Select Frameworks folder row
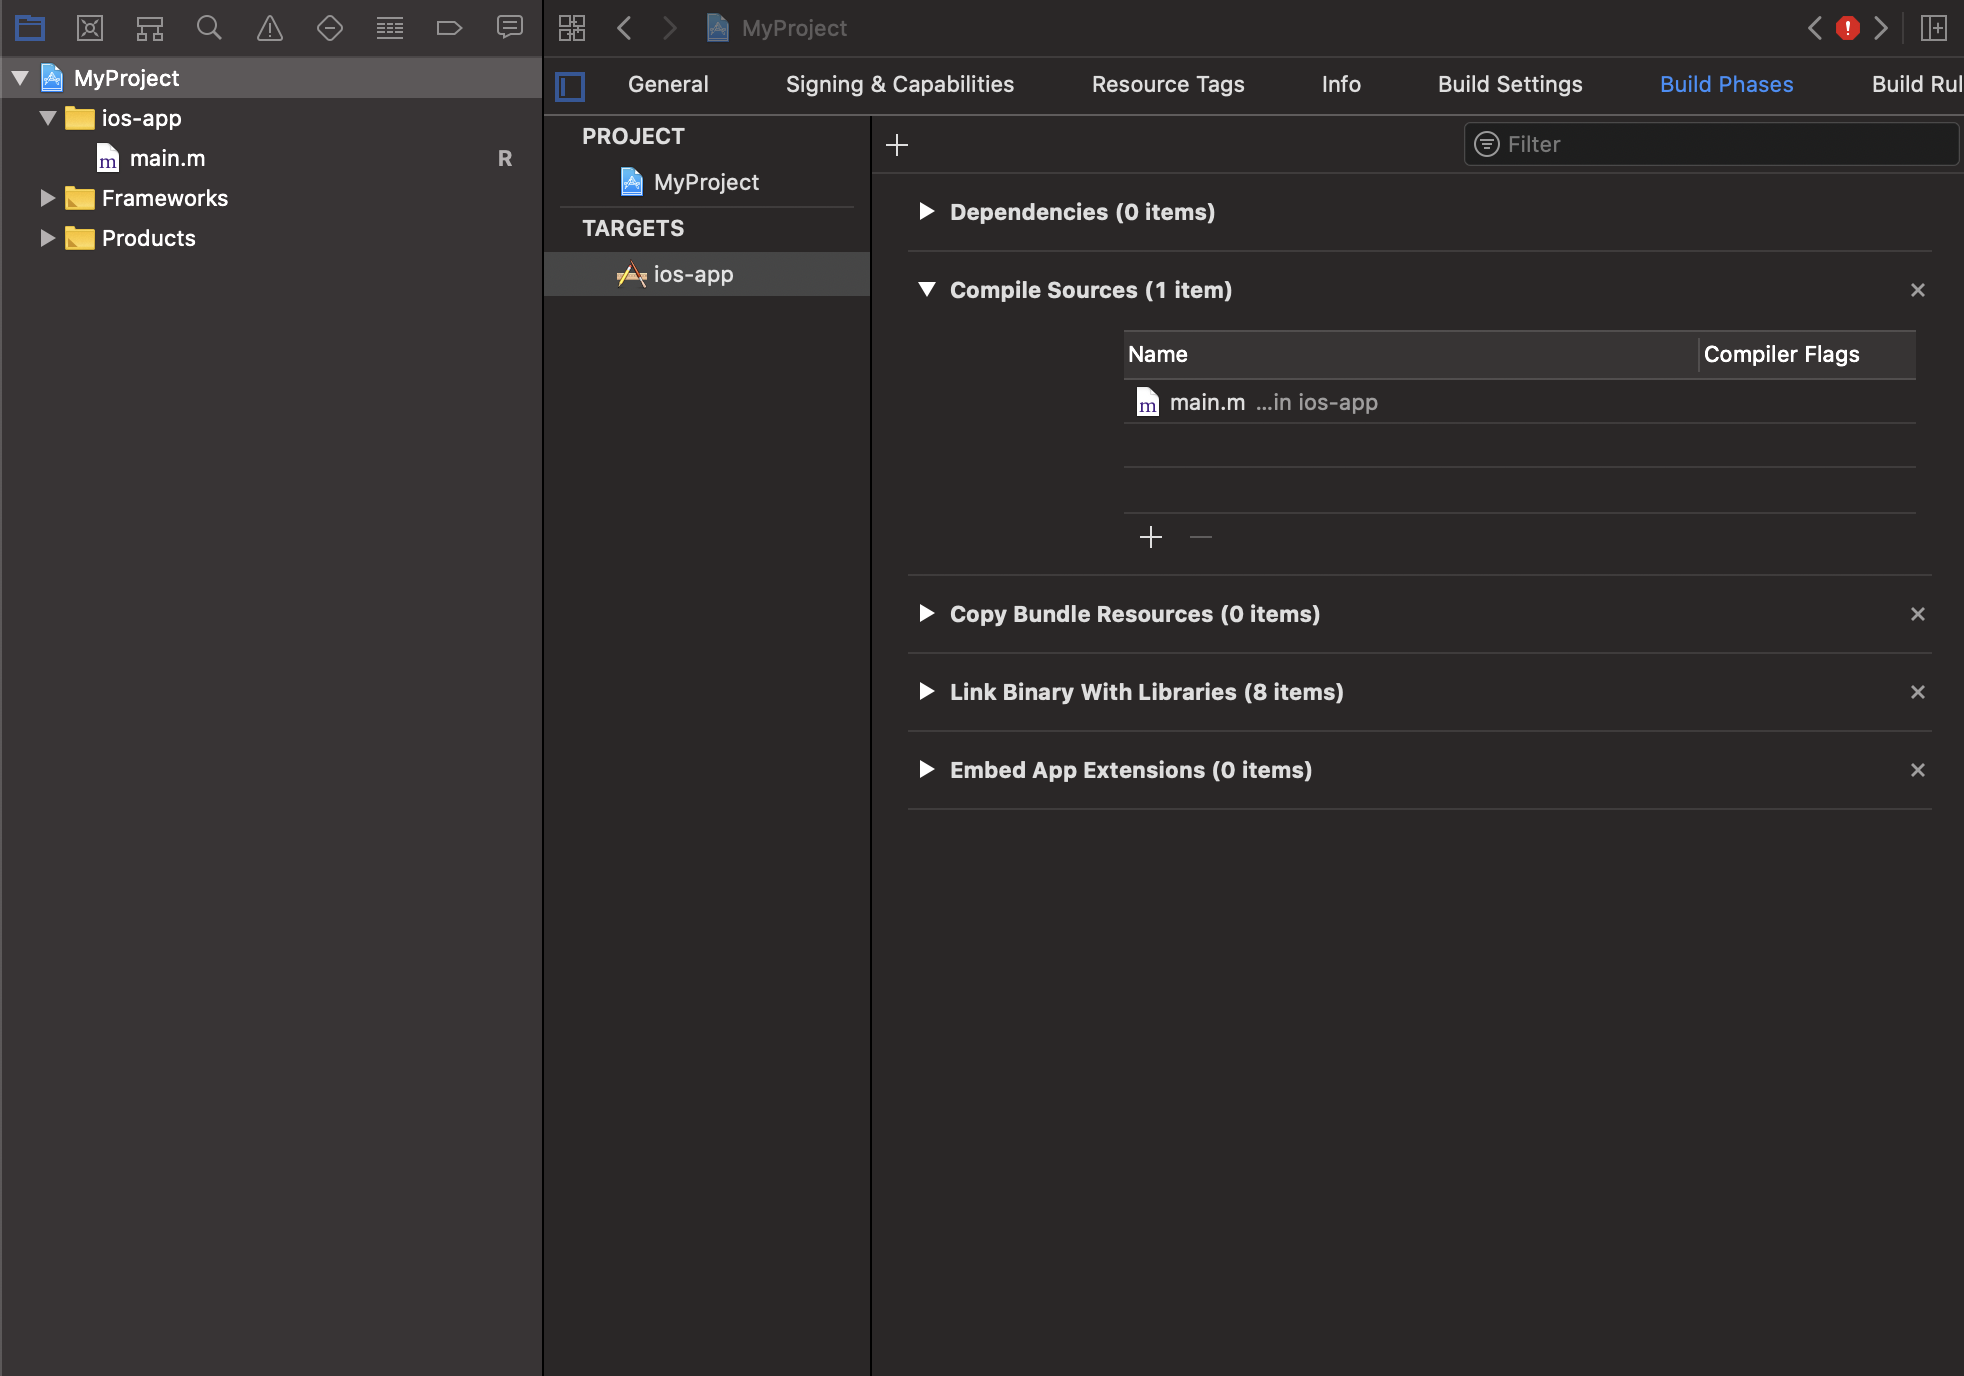The height and width of the screenshot is (1376, 1964). [x=271, y=198]
